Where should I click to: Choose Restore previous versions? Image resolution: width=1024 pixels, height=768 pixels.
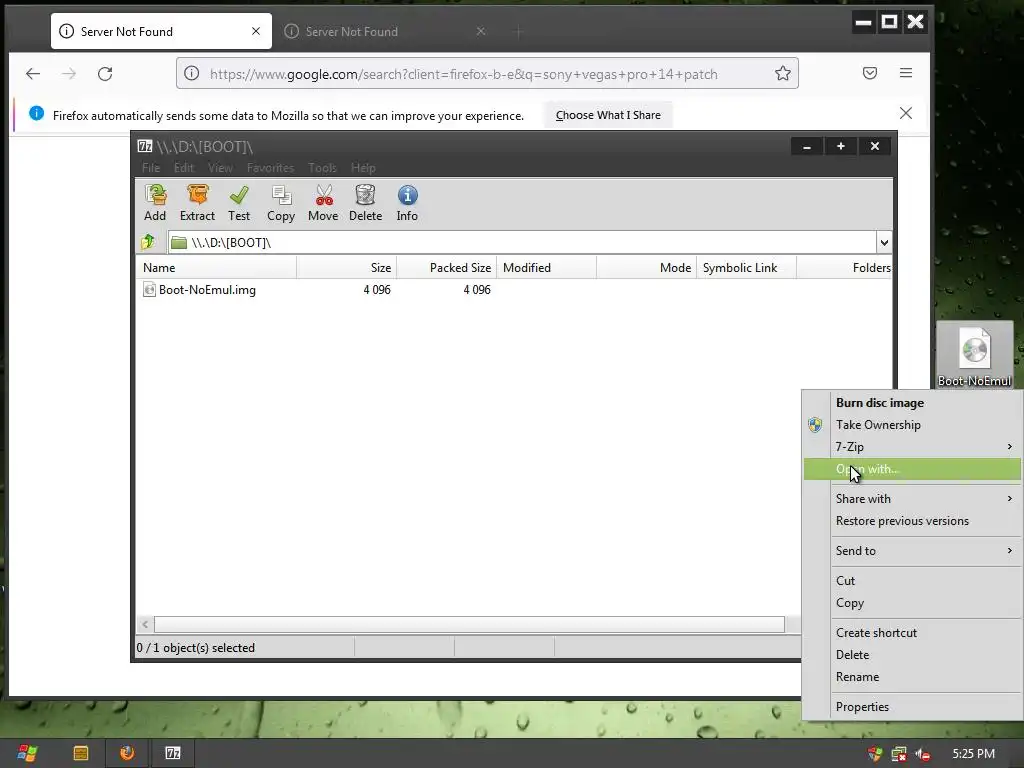(912, 520)
